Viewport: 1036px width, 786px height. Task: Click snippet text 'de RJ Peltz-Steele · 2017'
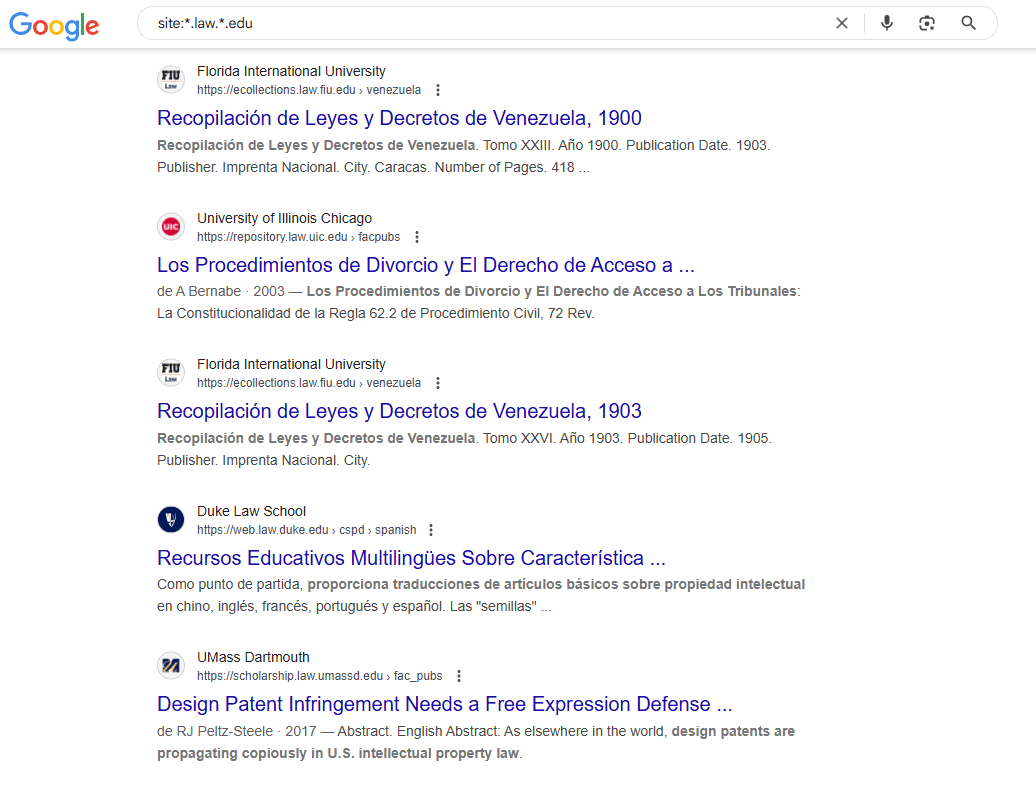click(237, 731)
